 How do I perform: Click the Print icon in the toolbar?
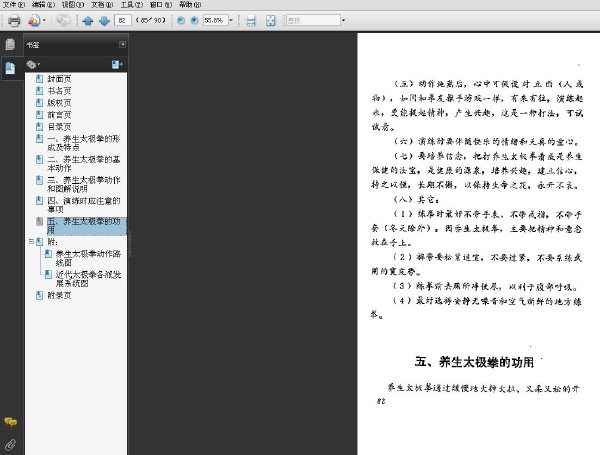coord(14,20)
